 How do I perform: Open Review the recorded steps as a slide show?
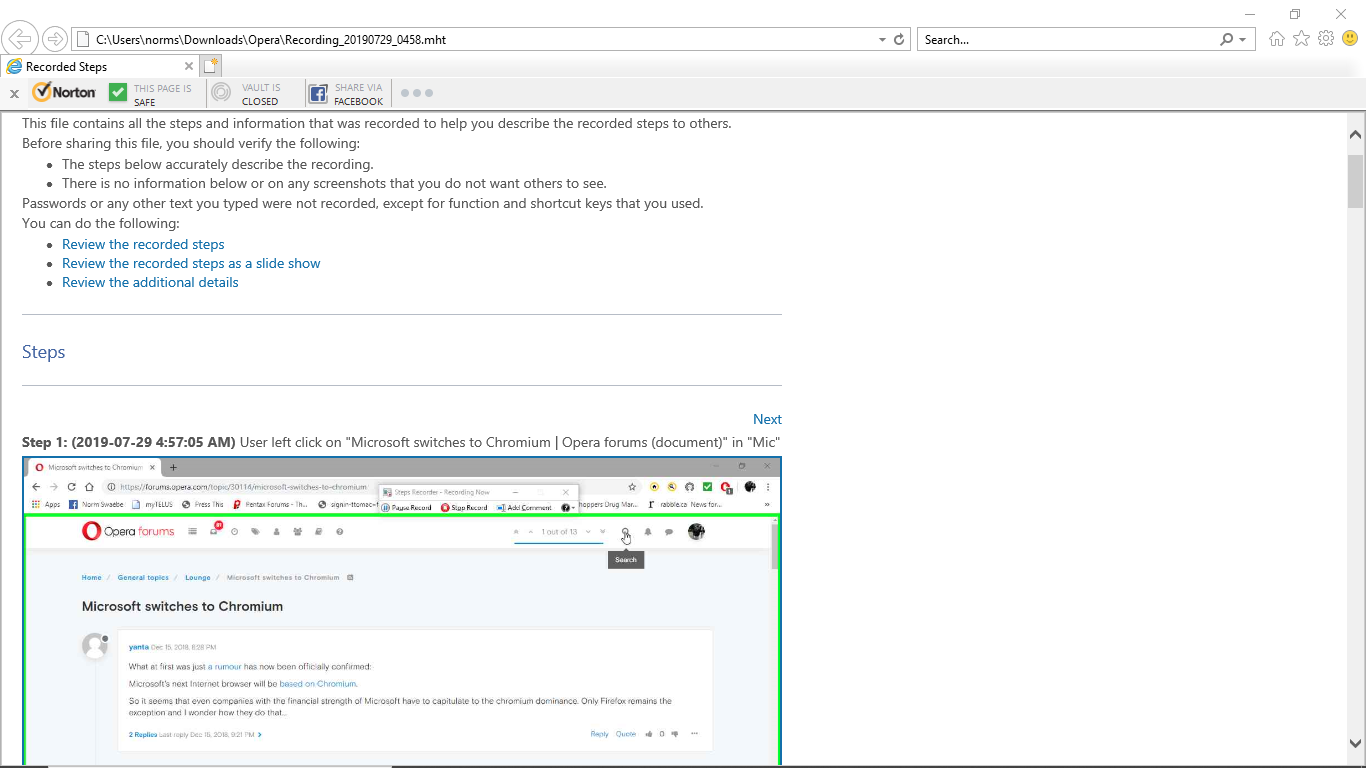click(191, 263)
